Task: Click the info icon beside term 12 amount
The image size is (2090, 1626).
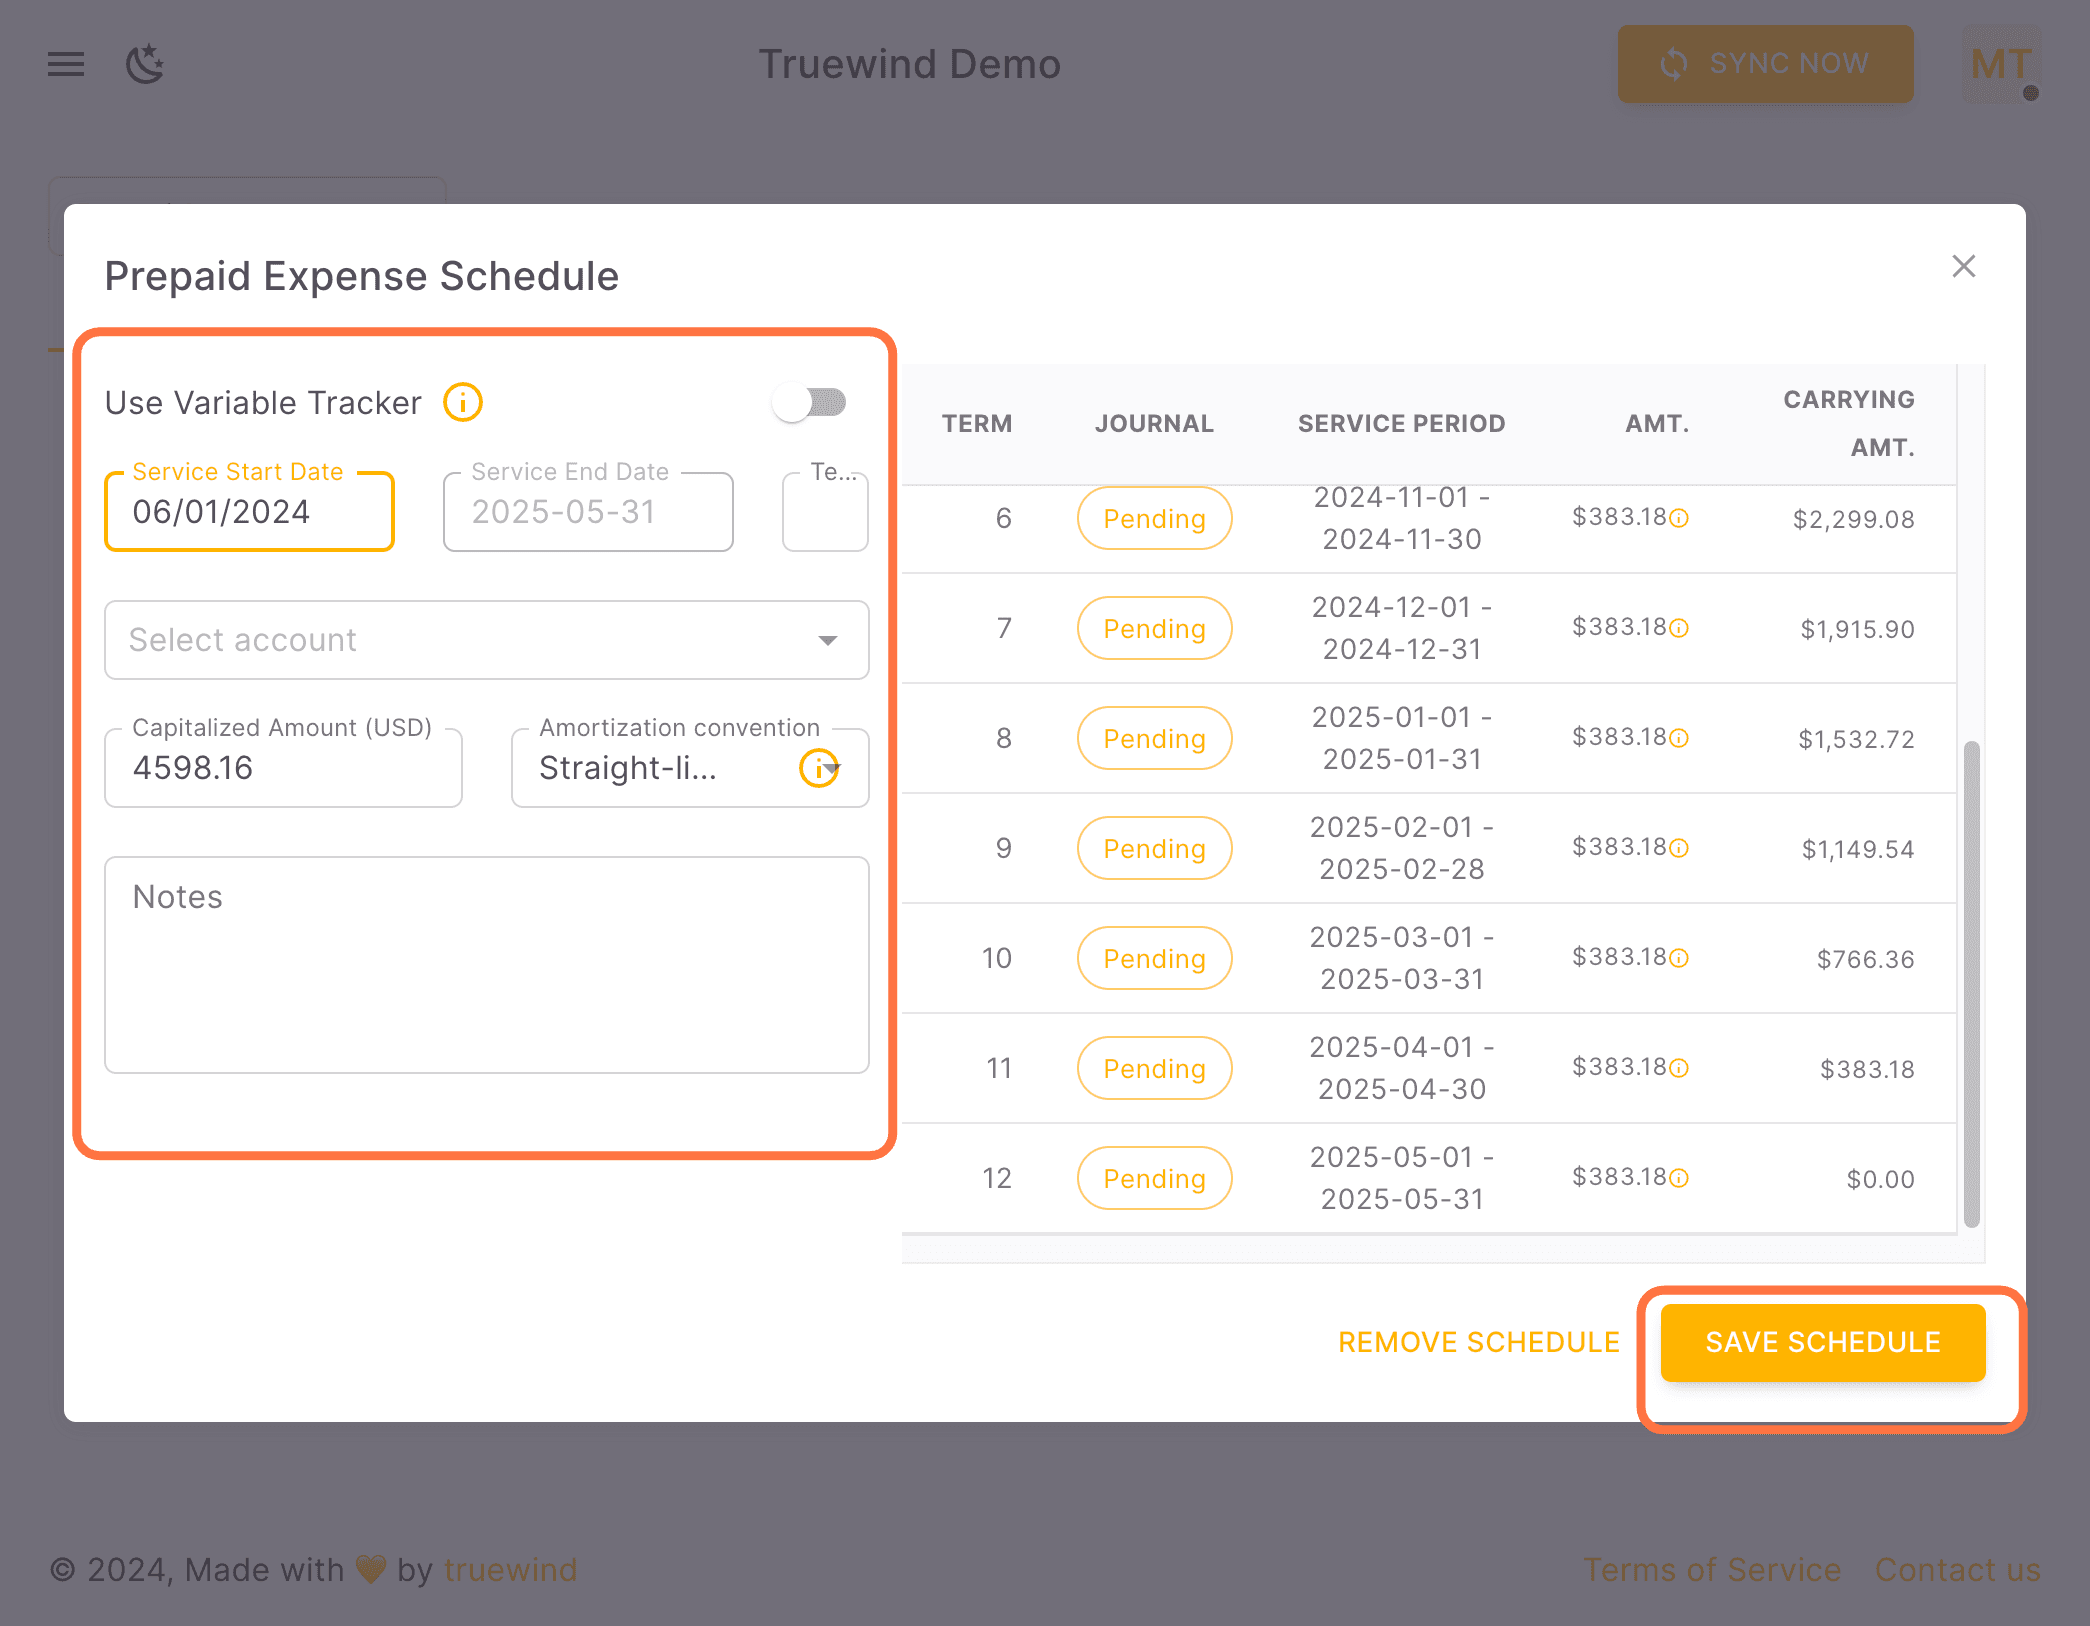Action: coord(1679,1177)
